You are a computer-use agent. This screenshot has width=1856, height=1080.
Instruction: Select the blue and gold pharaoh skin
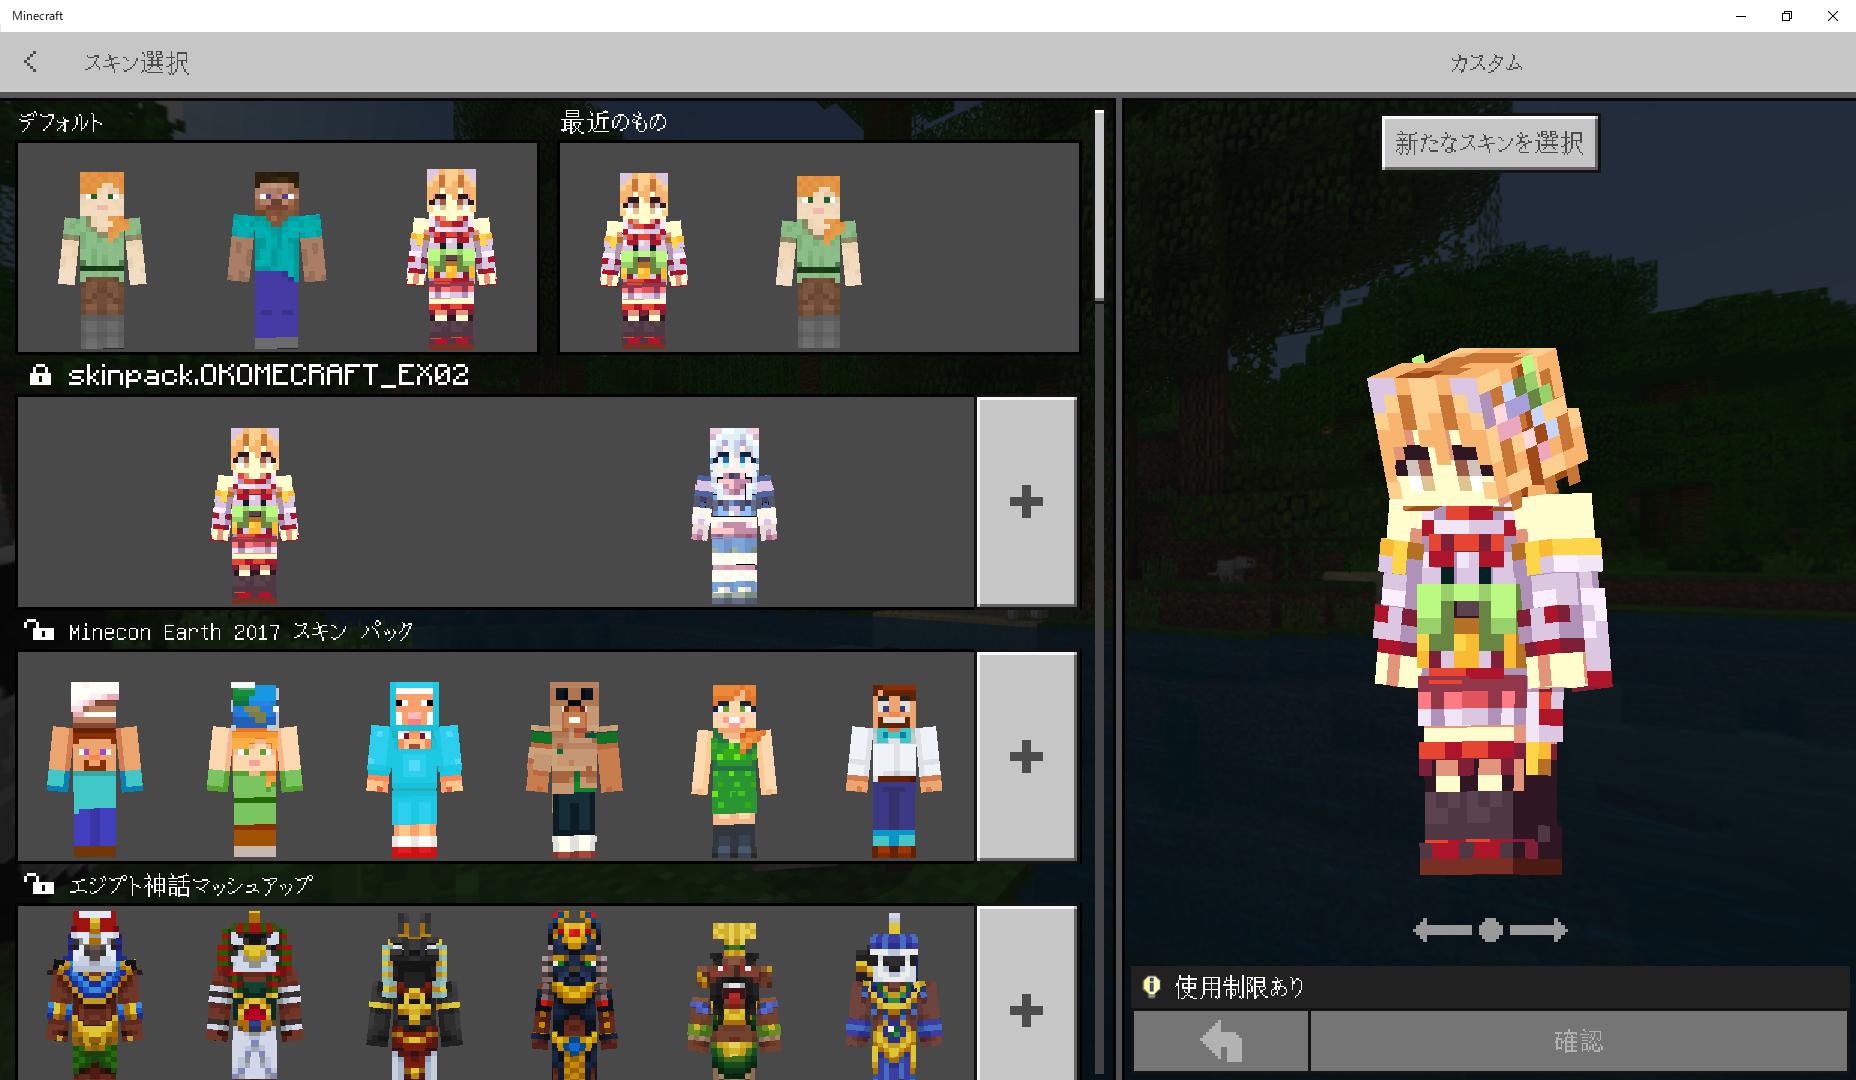coord(574,995)
